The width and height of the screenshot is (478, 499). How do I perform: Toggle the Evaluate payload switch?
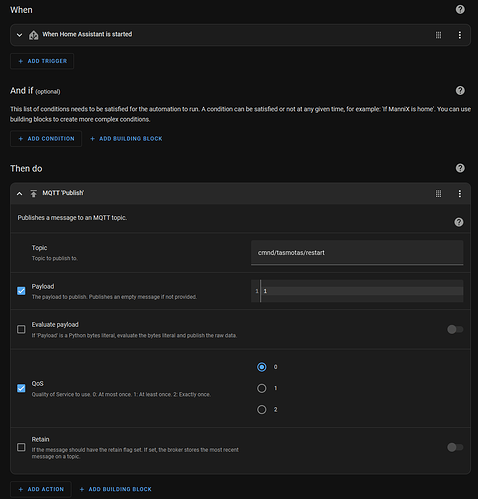(x=455, y=329)
